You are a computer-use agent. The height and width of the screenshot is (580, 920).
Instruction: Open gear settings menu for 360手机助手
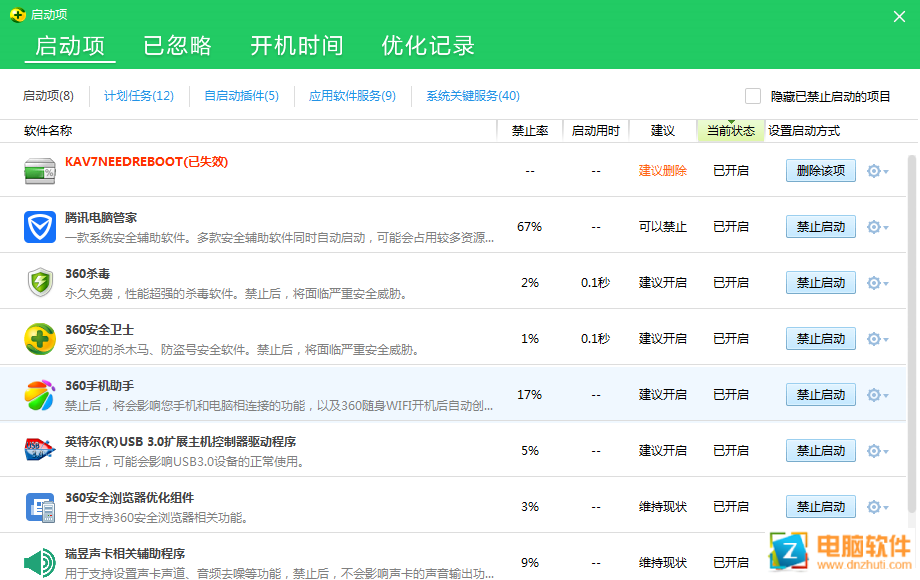877,395
